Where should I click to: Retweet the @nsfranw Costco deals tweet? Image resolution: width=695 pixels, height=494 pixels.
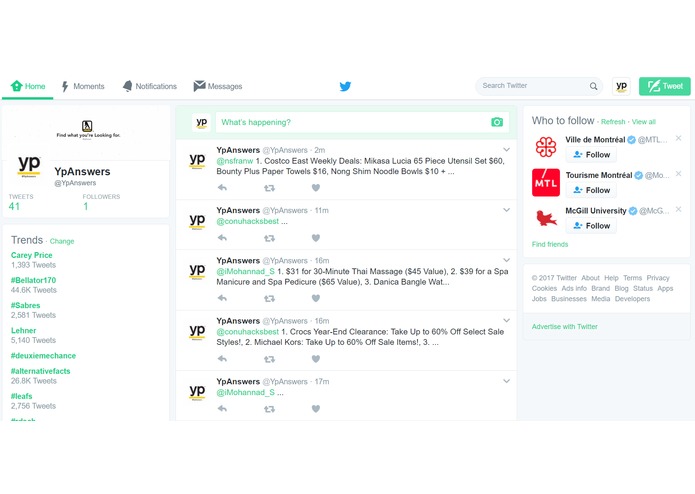click(x=269, y=188)
